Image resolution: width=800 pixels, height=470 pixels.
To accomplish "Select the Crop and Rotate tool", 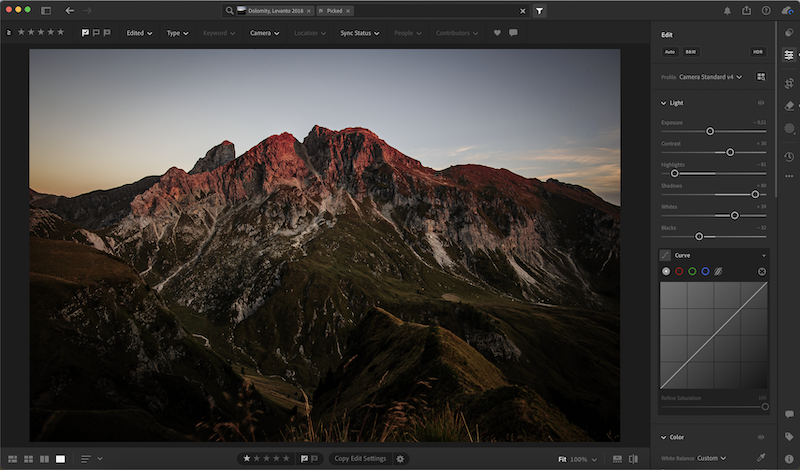I will tap(789, 83).
